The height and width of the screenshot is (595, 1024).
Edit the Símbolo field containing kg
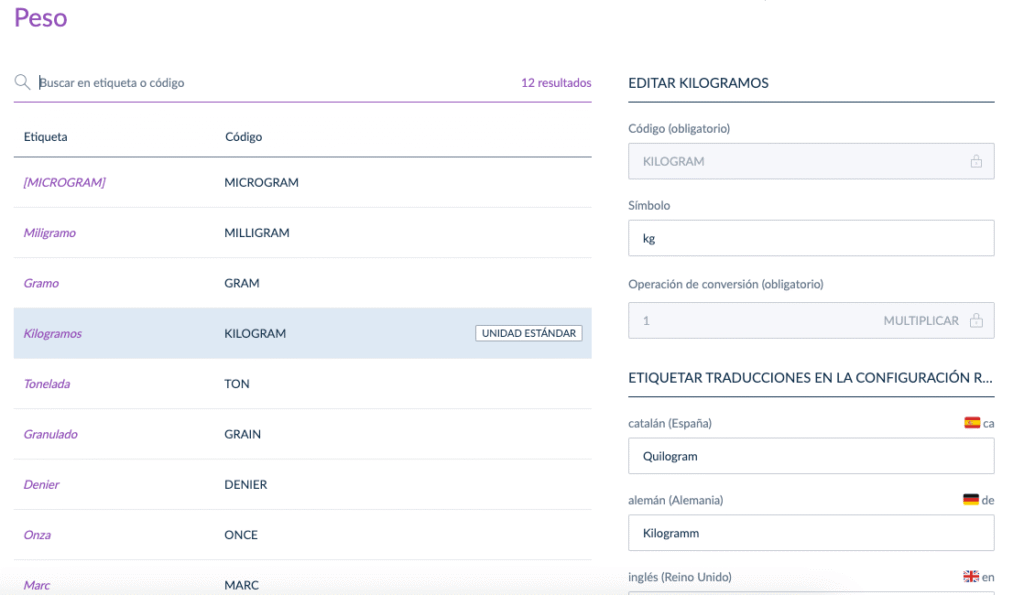pos(811,238)
